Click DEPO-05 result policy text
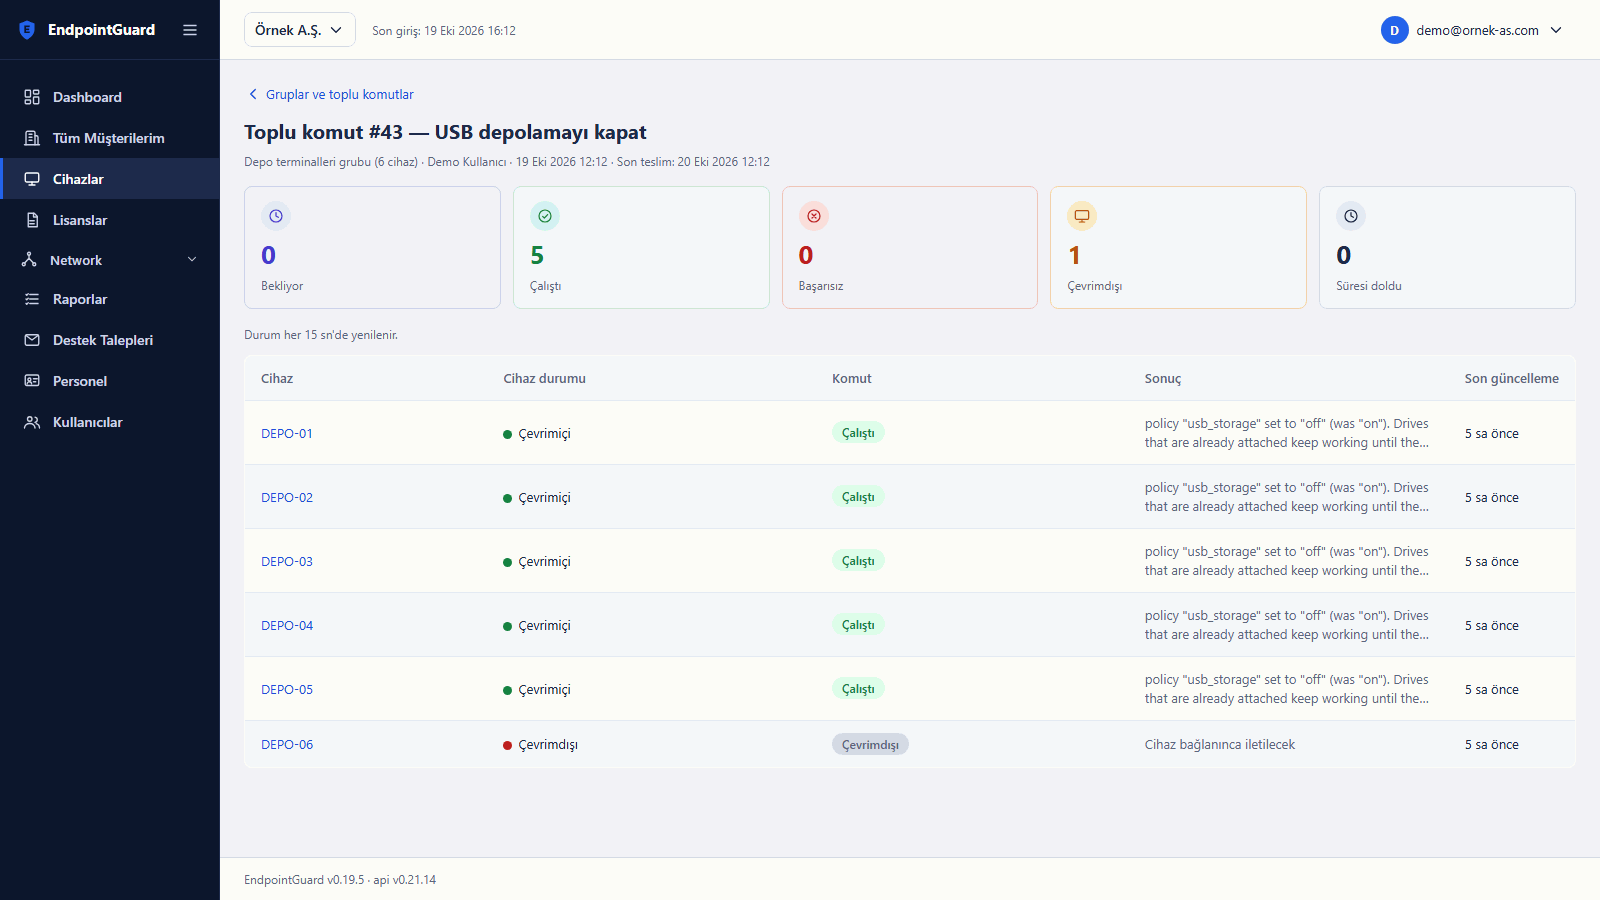The image size is (1600, 900). coord(1287,689)
